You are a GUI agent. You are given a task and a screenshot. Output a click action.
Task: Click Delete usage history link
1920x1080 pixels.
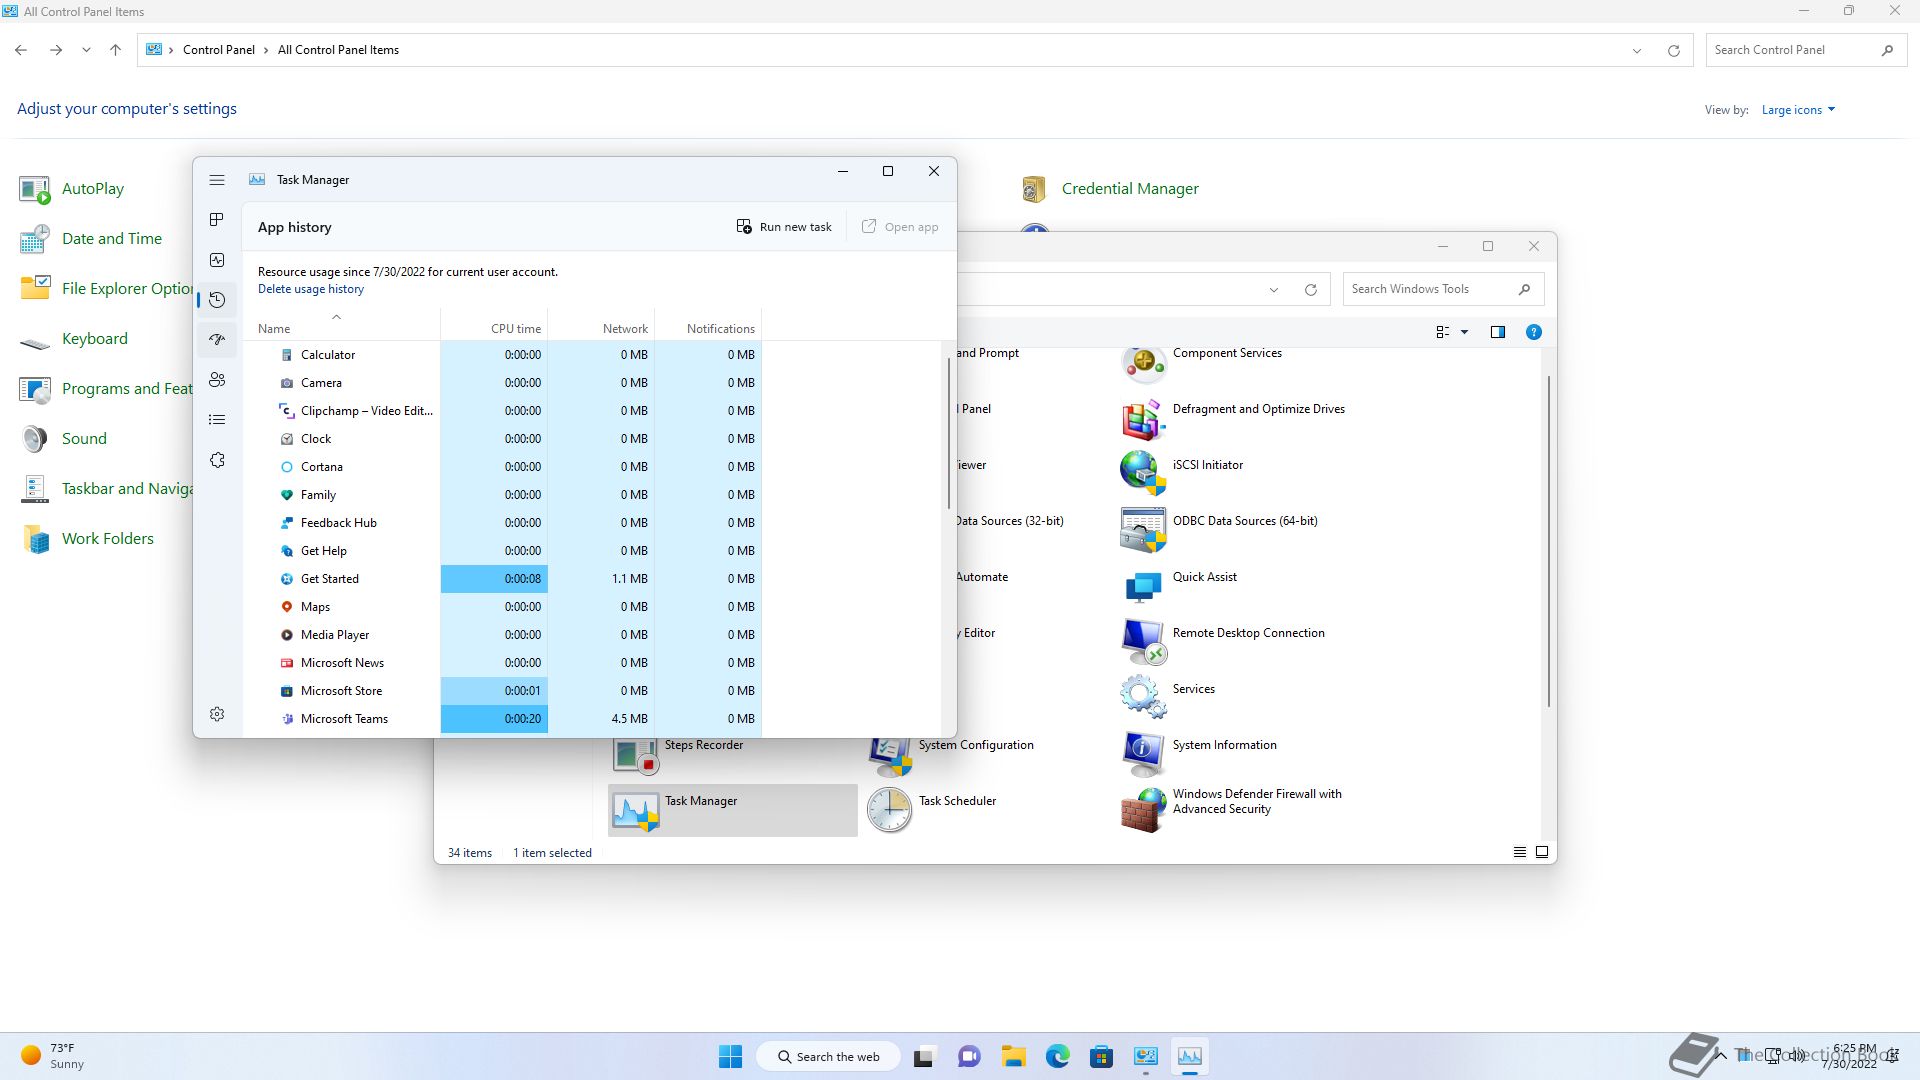coord(311,289)
